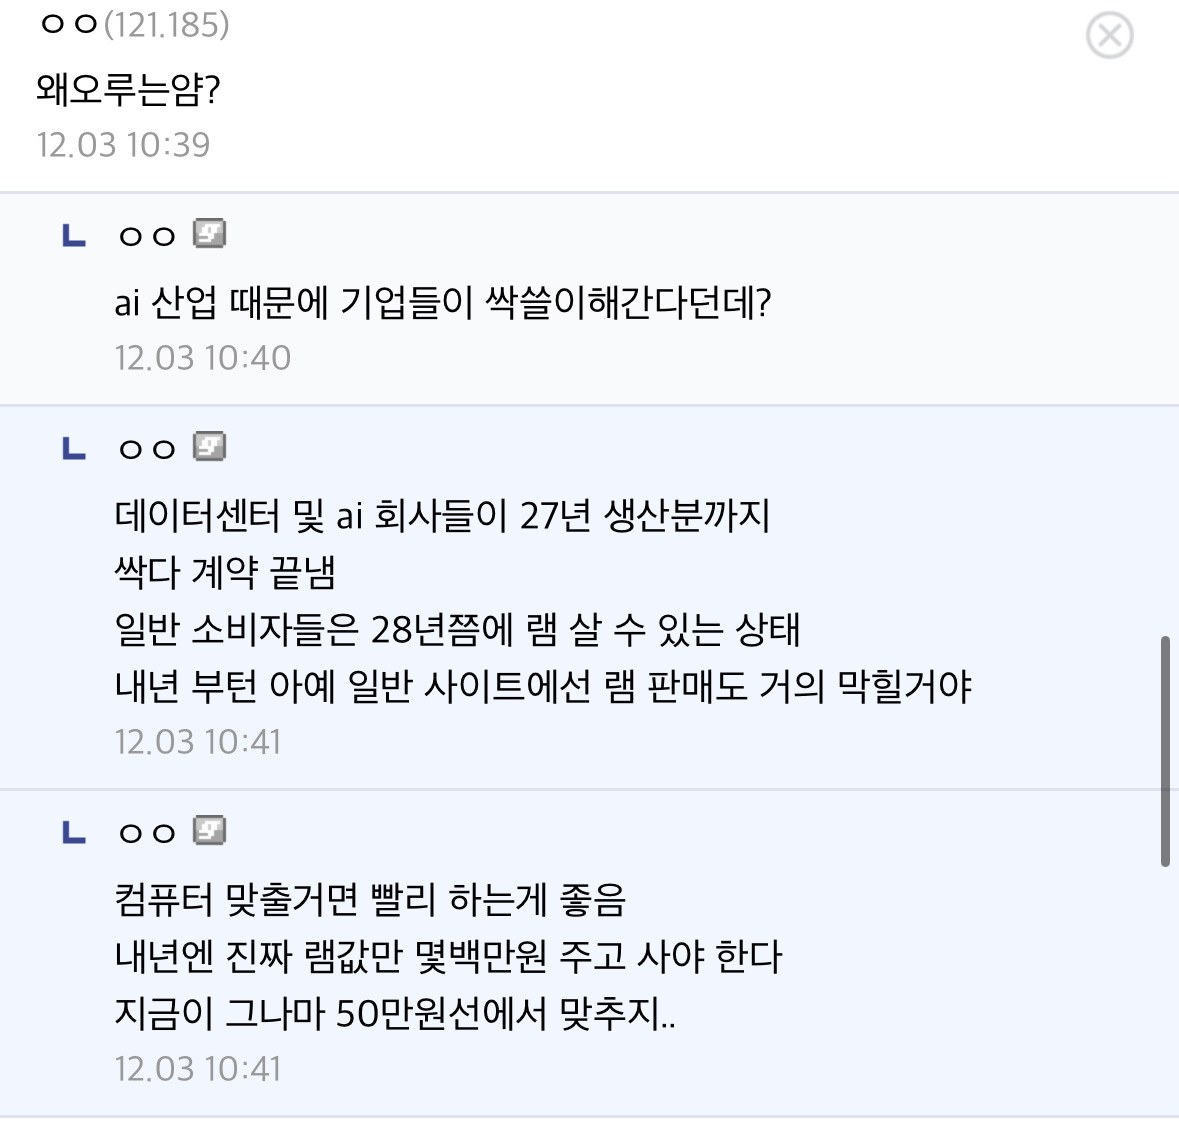1179x1125 pixels.
Task: Open the gallog icon next to the first reply
Action: pyautogui.click(x=209, y=234)
